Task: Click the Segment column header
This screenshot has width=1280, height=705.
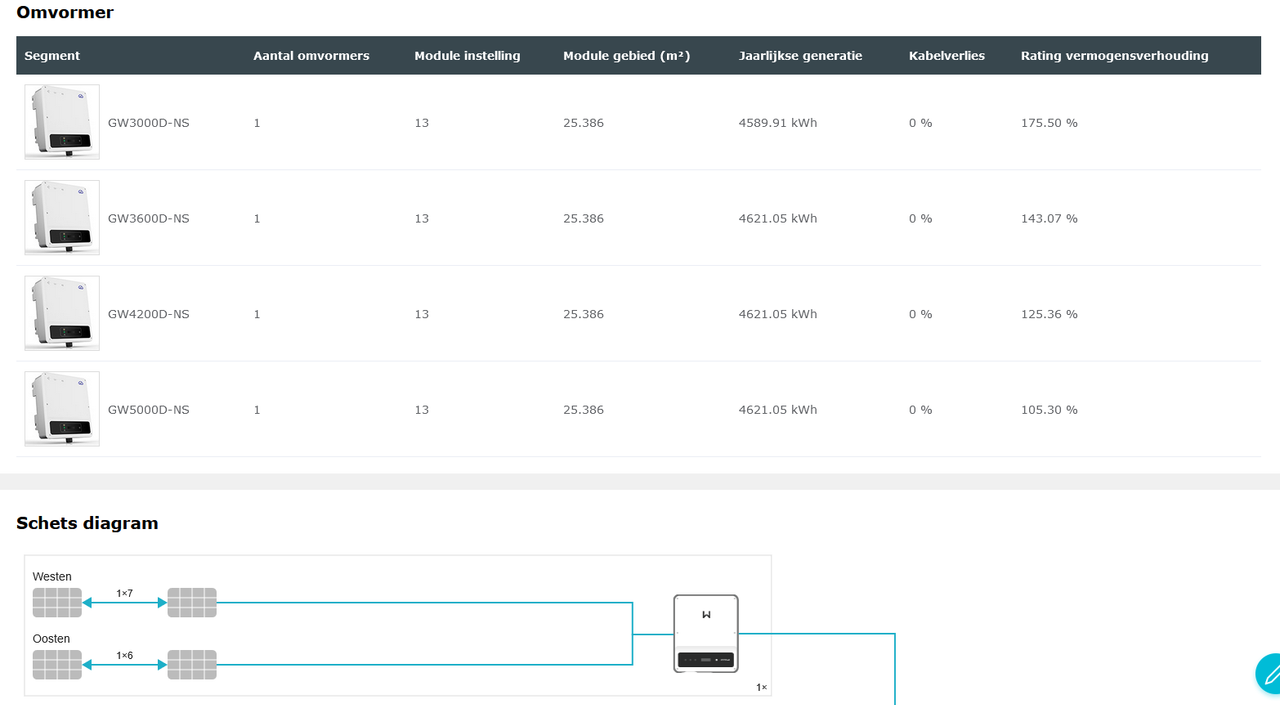Action: 52,56
